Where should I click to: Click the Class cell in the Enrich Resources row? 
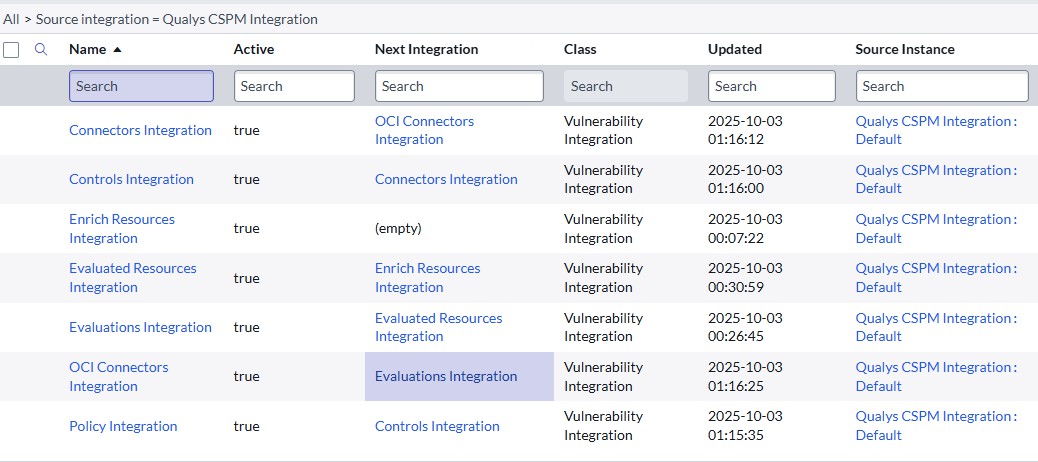point(603,228)
